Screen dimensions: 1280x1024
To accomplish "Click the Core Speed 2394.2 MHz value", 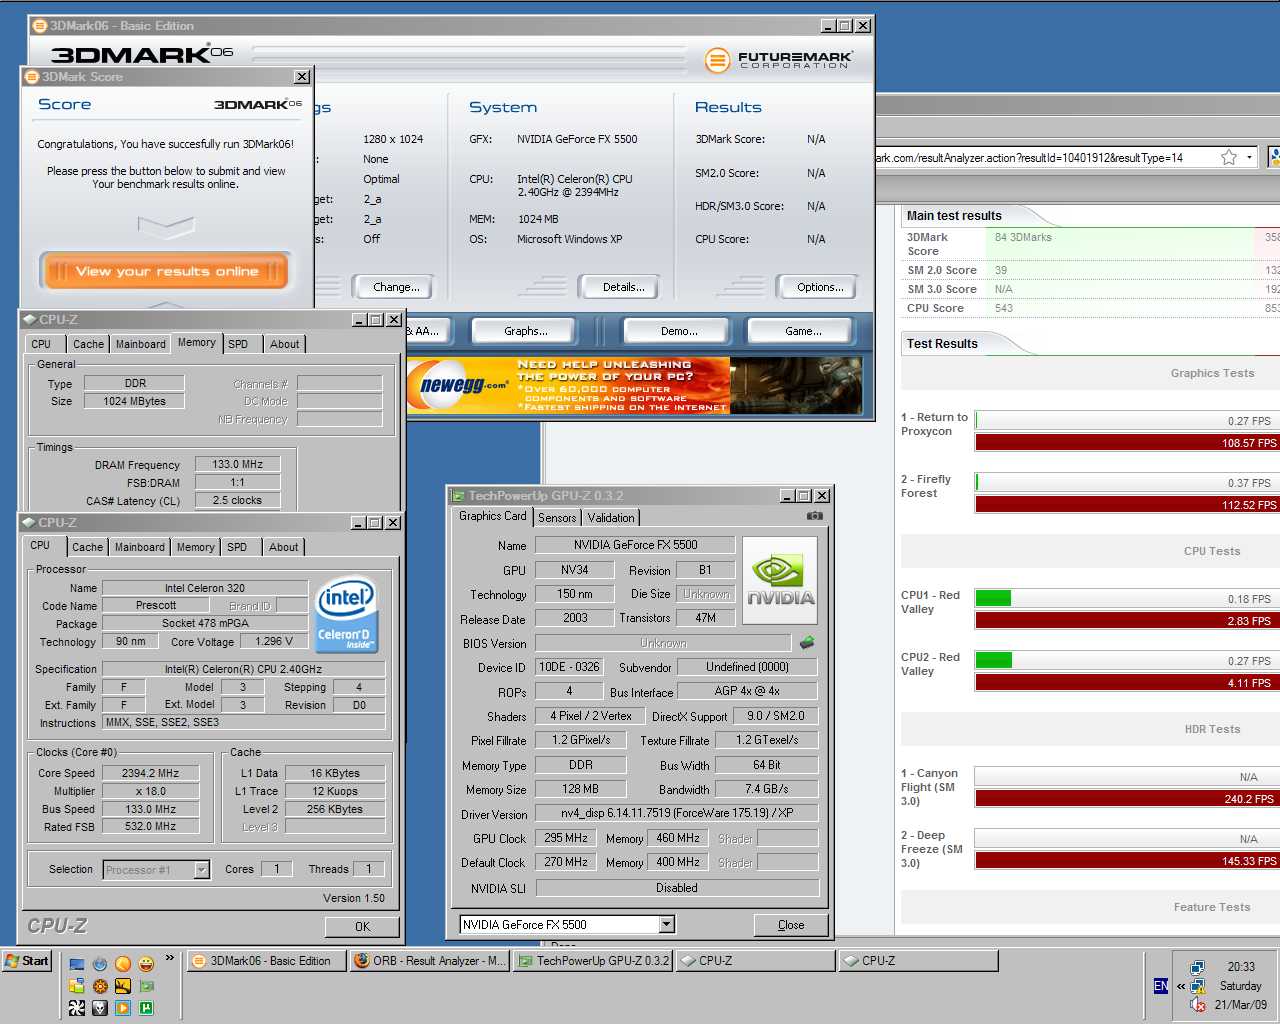I will click(x=150, y=773).
